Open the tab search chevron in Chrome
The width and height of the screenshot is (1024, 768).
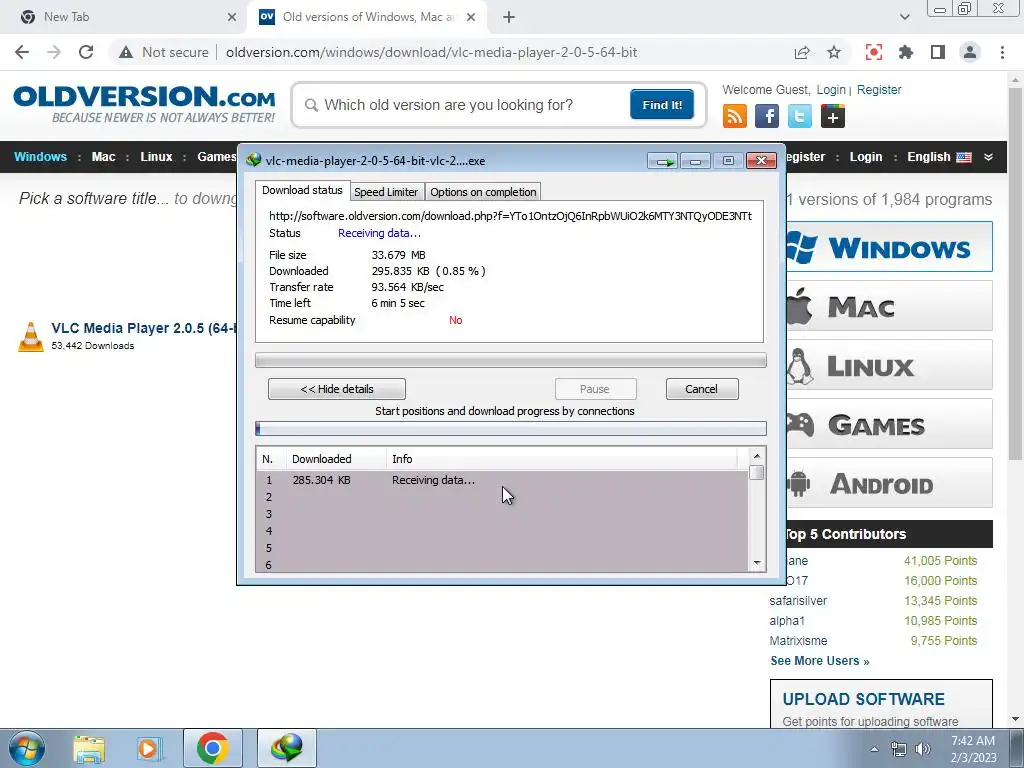coord(904,17)
